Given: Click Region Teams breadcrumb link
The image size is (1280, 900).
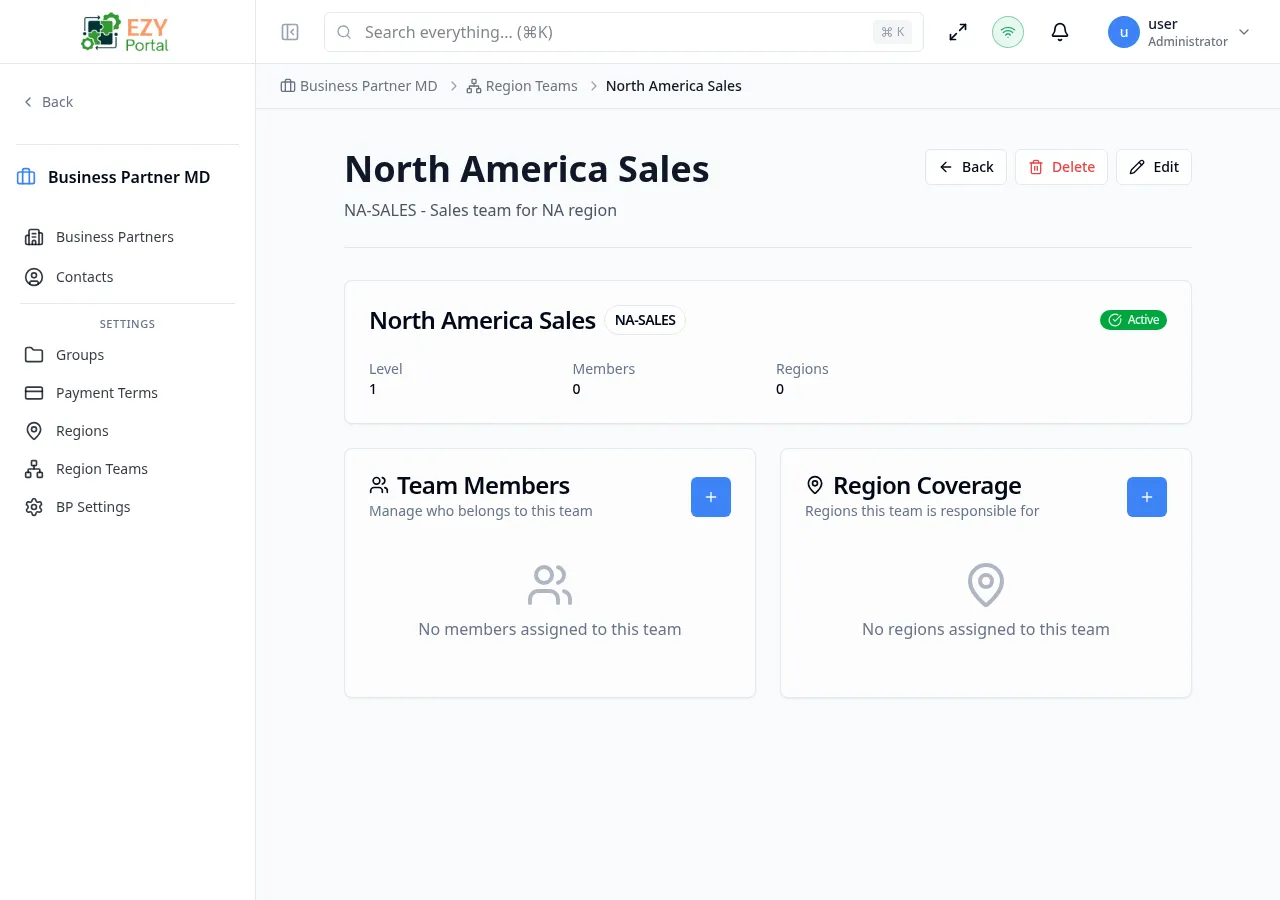Looking at the screenshot, I should pos(531,86).
